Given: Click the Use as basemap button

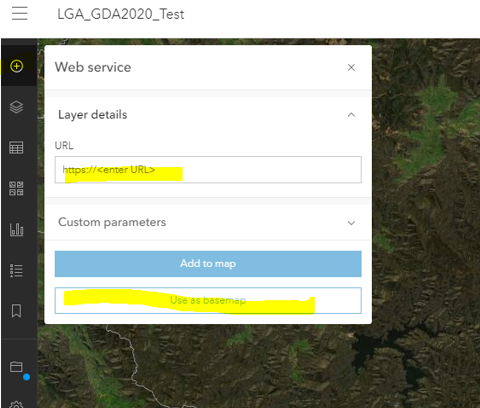Looking at the screenshot, I should (208, 300).
